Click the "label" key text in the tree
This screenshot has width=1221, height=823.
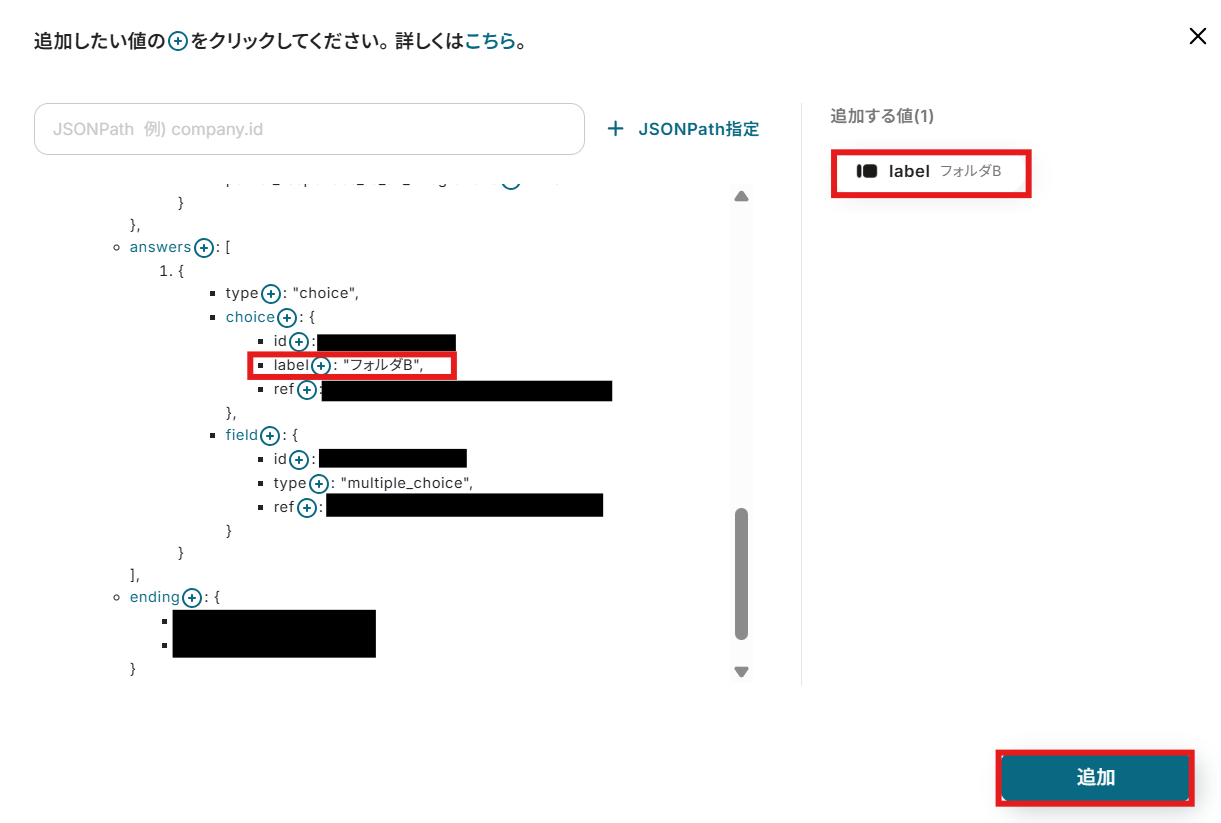click(x=291, y=365)
